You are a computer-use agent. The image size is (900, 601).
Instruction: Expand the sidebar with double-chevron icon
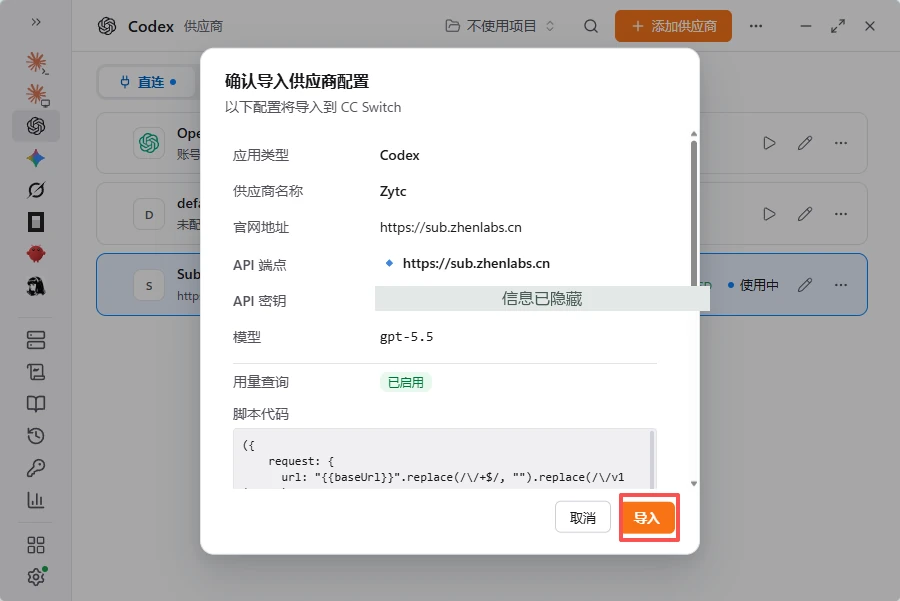tap(36, 22)
